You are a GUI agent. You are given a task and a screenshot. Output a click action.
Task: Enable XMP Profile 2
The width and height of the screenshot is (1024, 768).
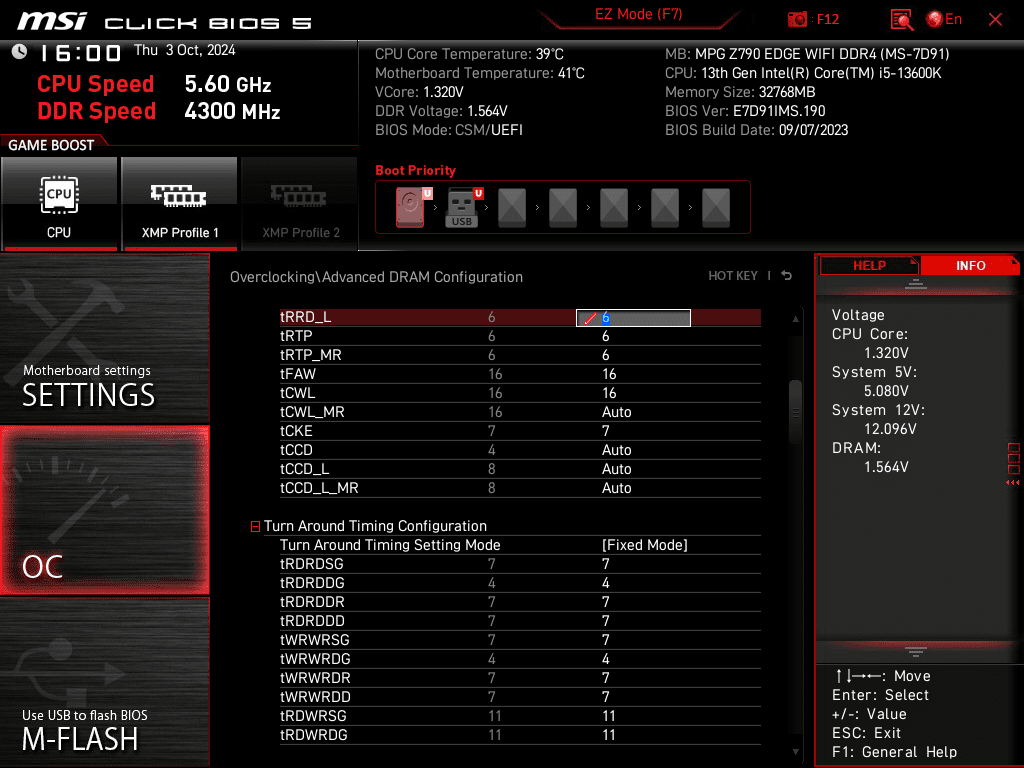(x=300, y=204)
